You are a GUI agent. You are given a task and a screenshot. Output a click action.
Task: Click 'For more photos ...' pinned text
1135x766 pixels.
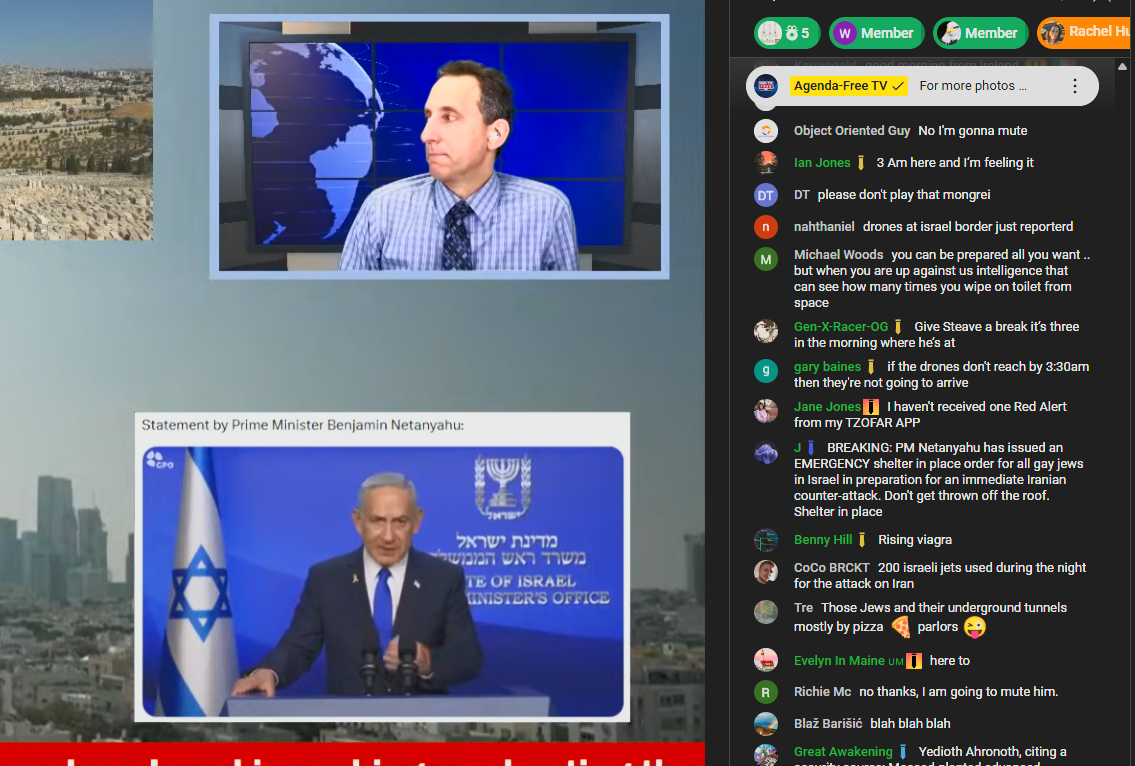click(x=973, y=86)
